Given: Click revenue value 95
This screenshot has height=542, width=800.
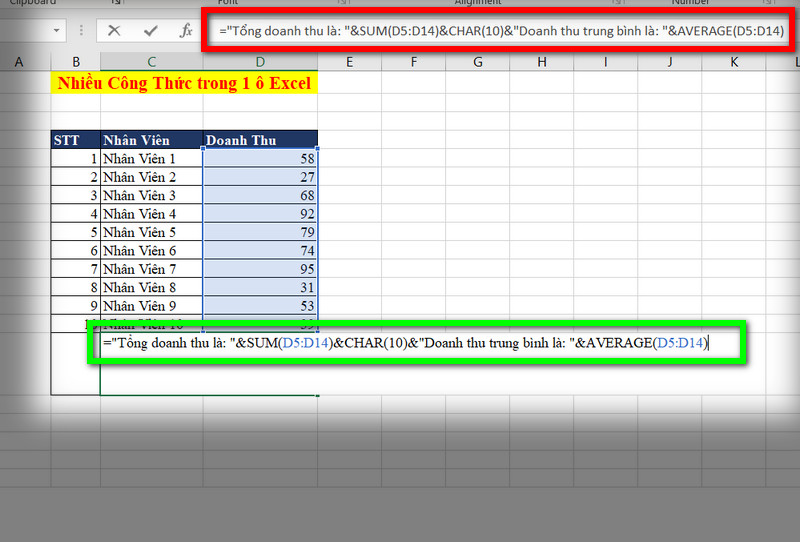Looking at the screenshot, I should (260, 269).
